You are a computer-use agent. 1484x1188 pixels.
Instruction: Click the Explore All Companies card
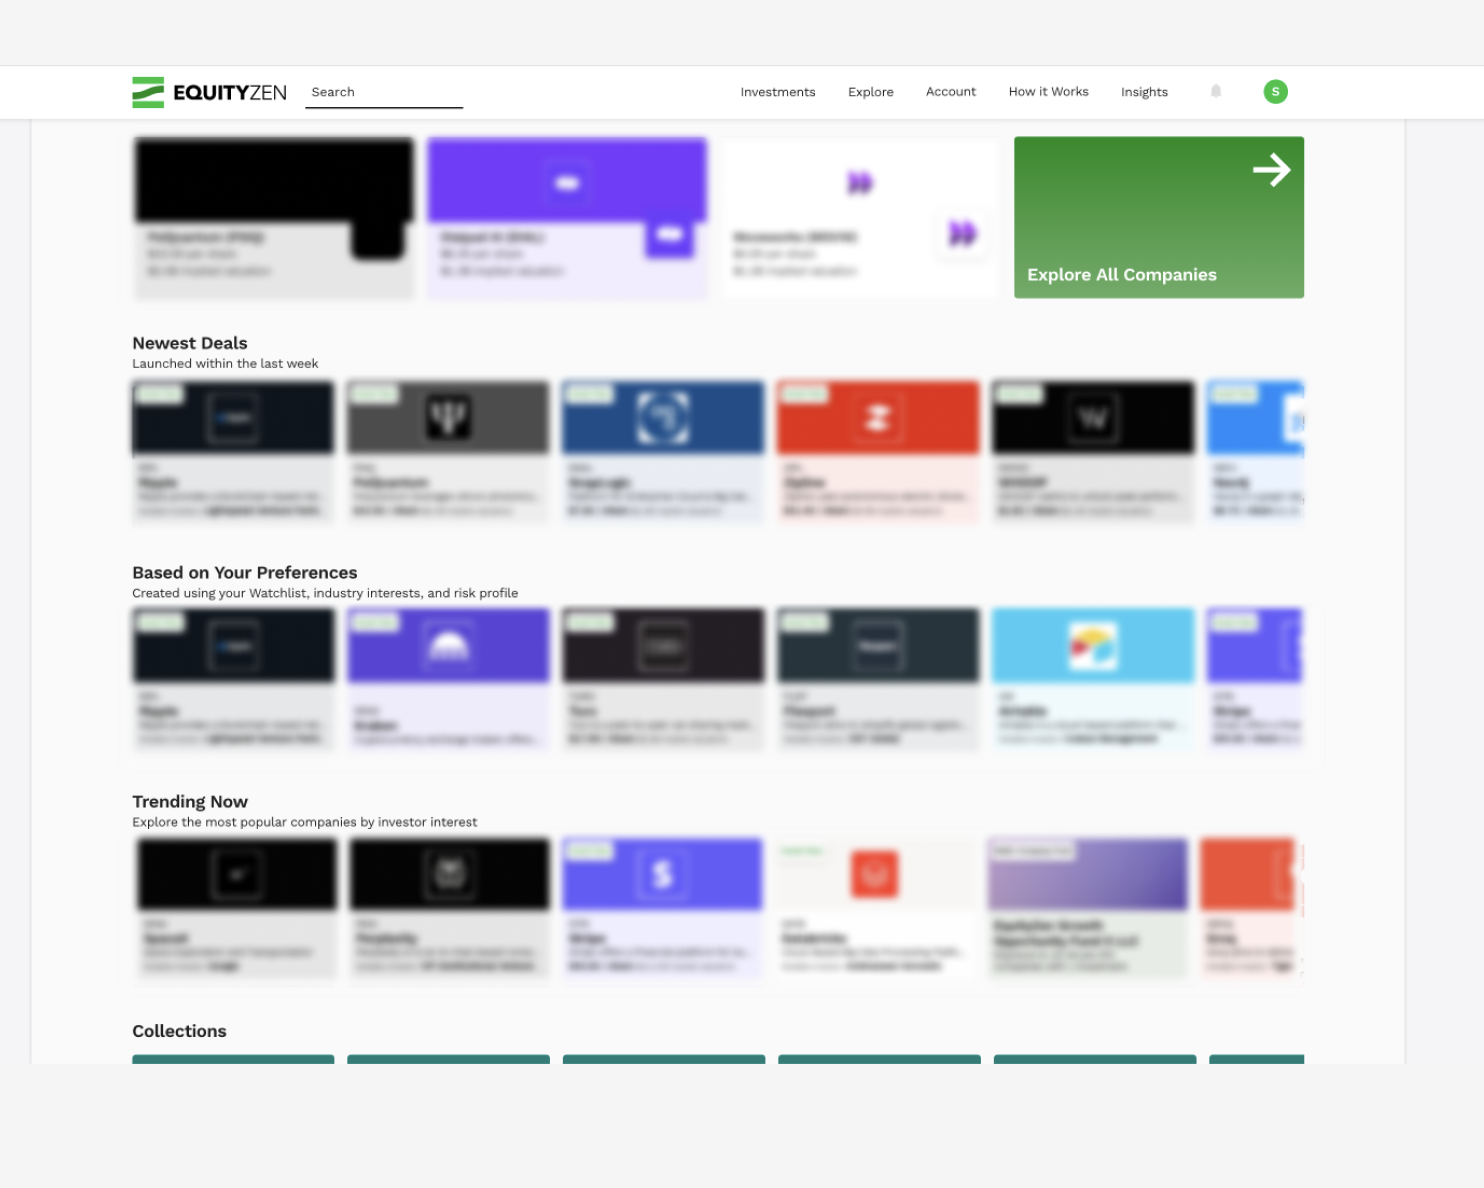(1158, 217)
